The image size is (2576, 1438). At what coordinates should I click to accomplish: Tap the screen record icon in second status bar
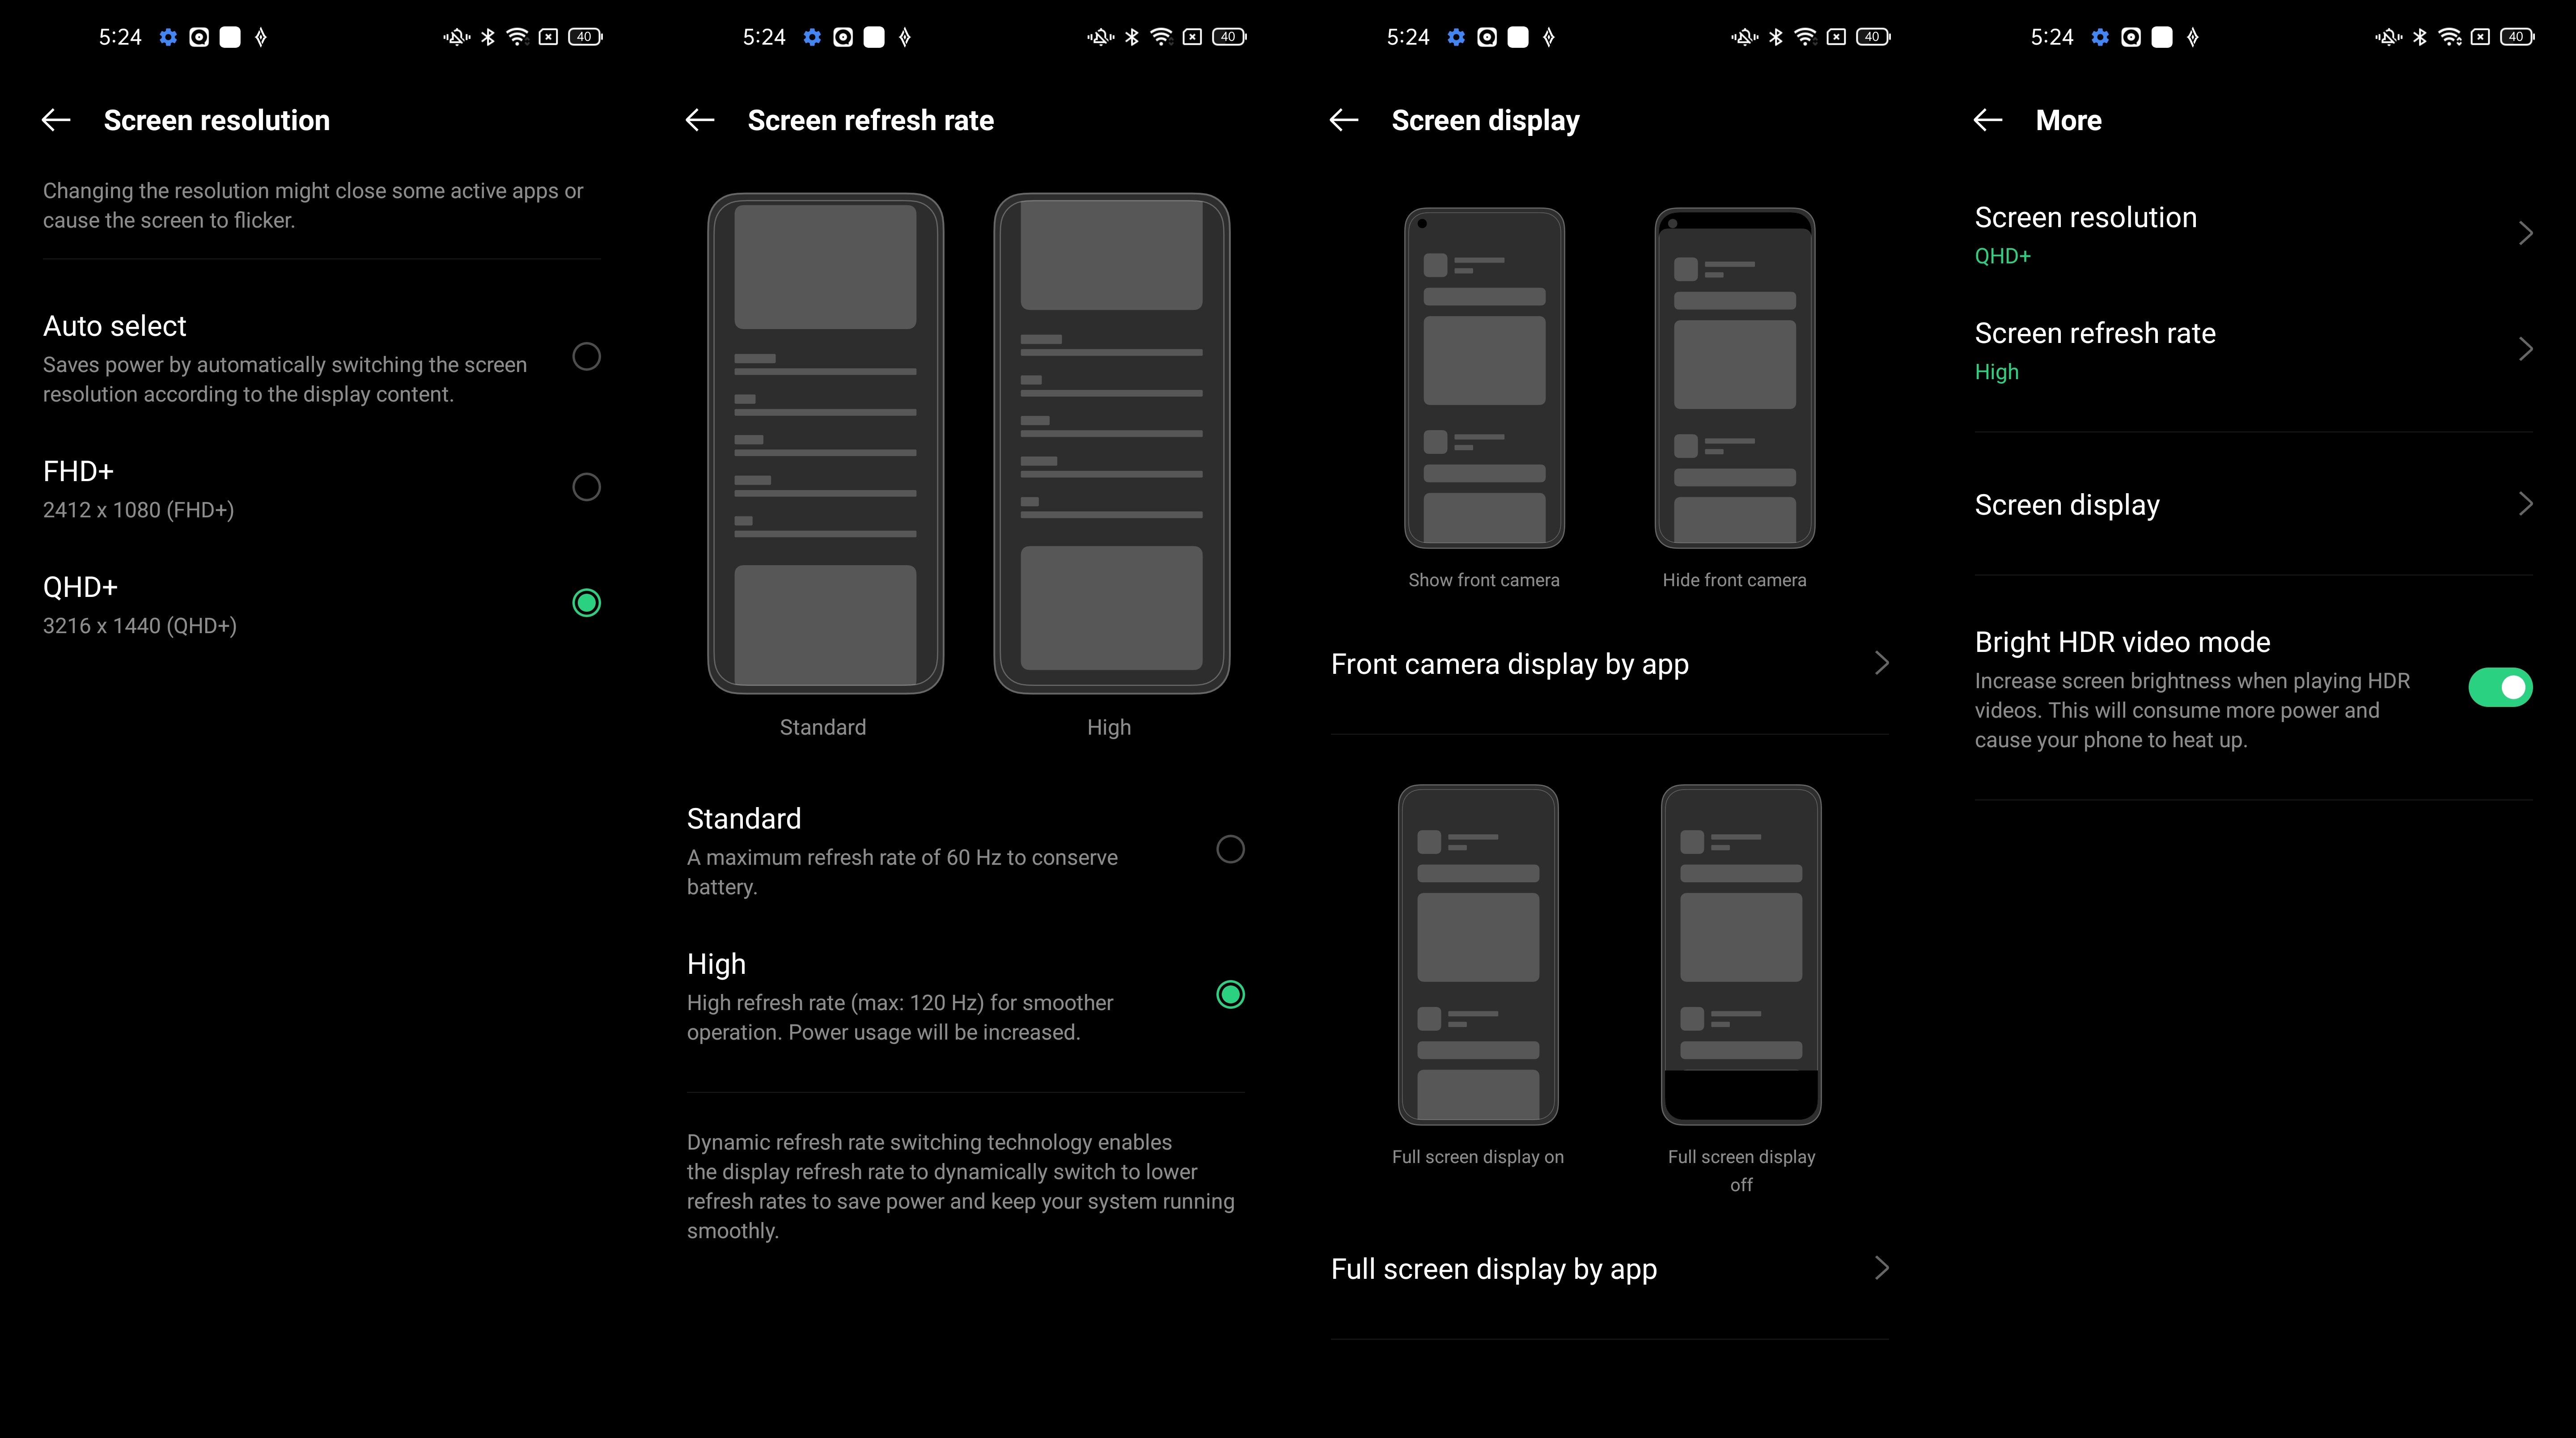pyautogui.click(x=843, y=37)
